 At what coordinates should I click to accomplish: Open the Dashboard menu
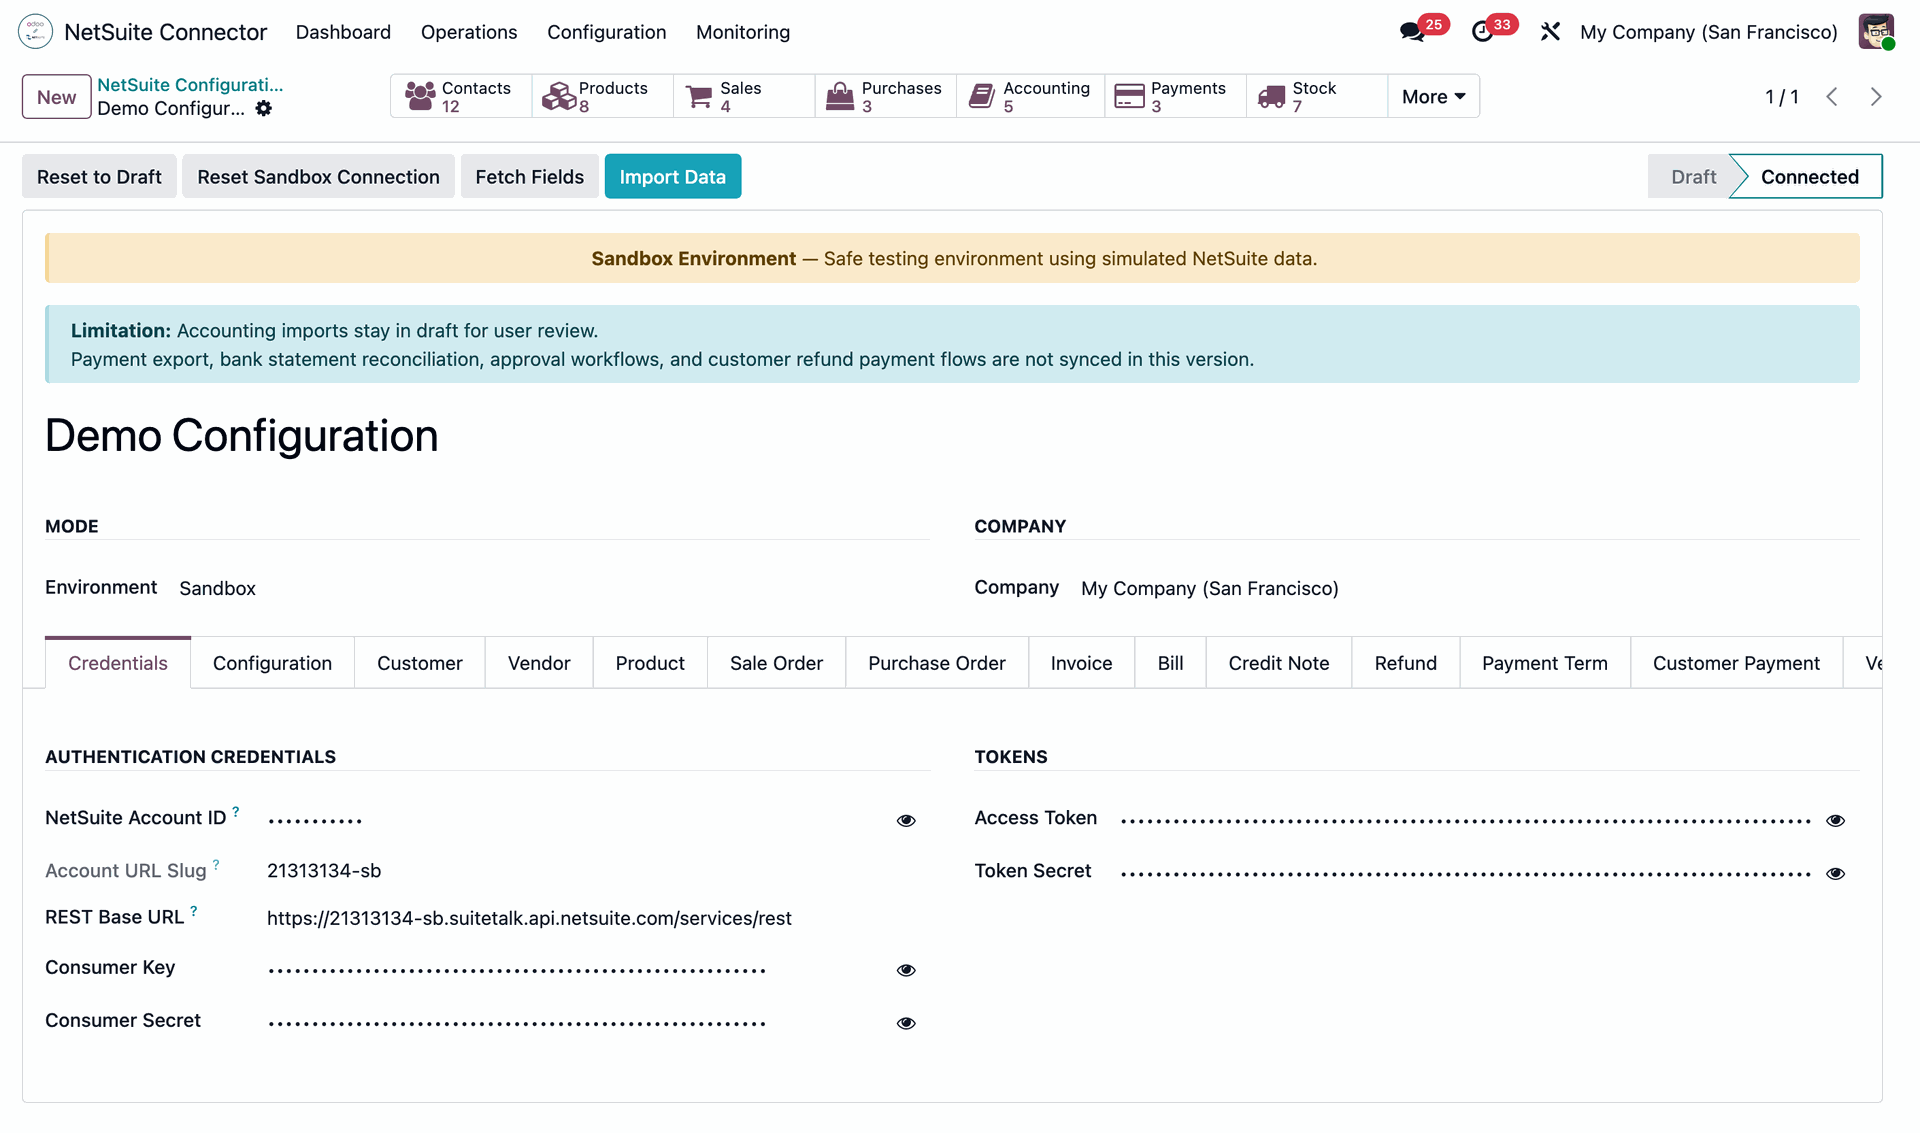pos(343,32)
